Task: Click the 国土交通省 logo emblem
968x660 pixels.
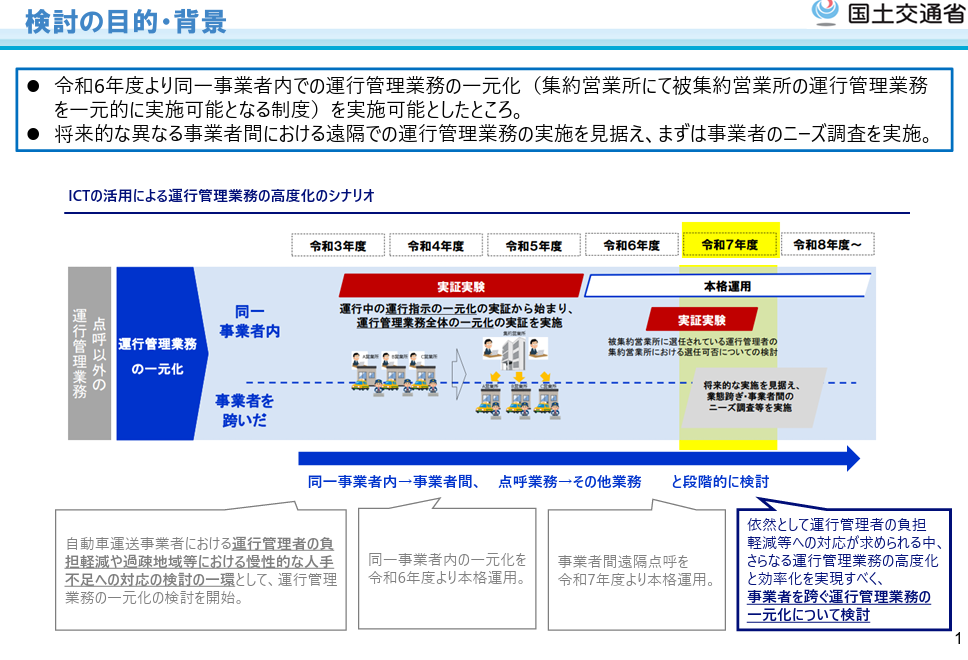Action: 825,14
